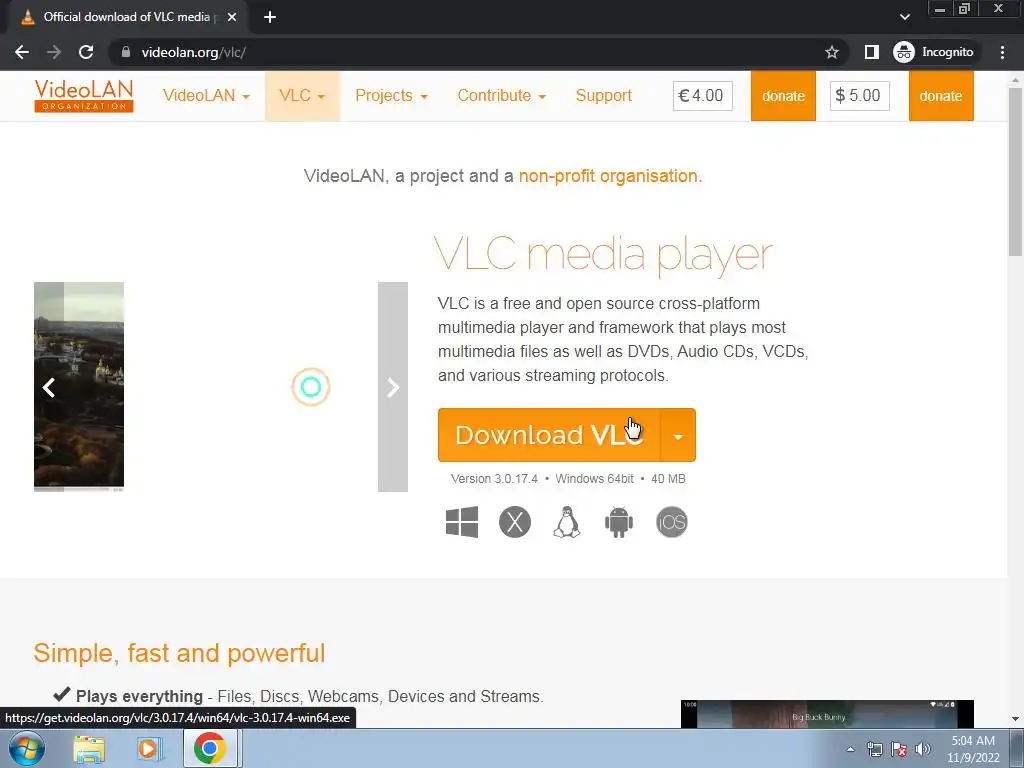The image size is (1024, 768).
Task: Click the macOS X platform icon
Action: click(x=515, y=522)
